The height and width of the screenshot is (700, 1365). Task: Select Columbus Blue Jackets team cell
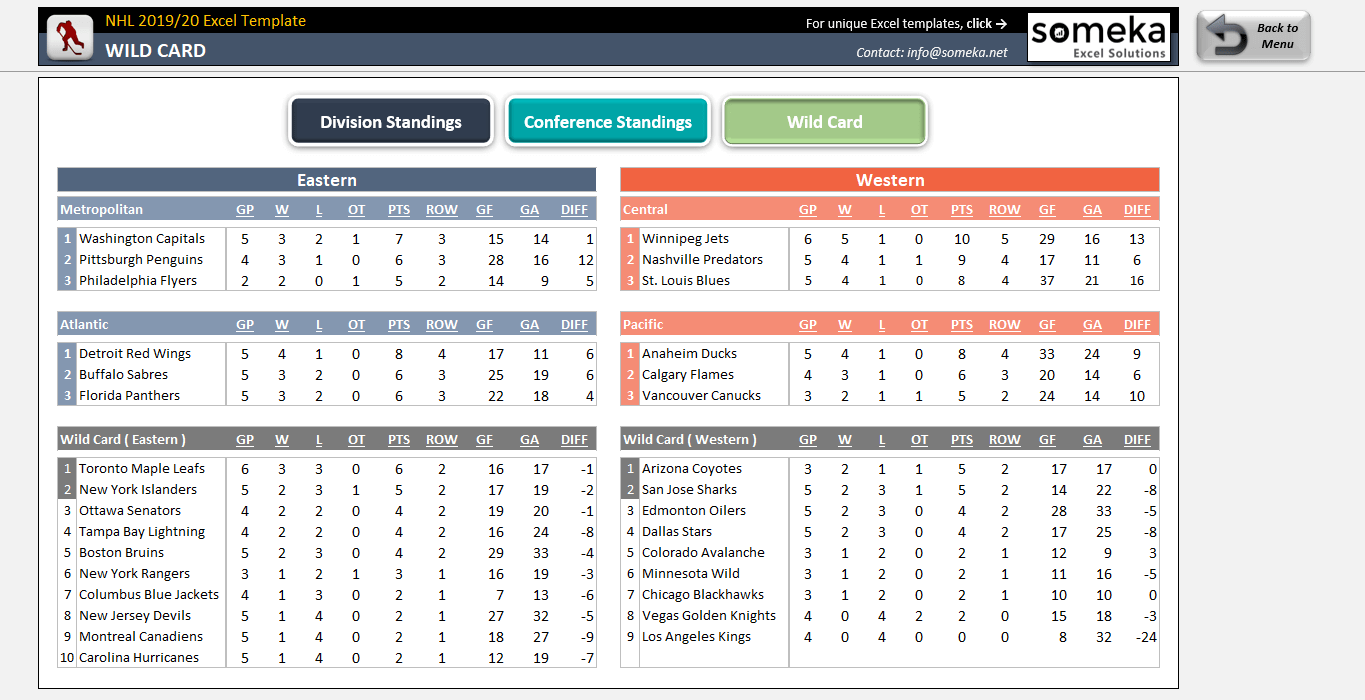(149, 595)
